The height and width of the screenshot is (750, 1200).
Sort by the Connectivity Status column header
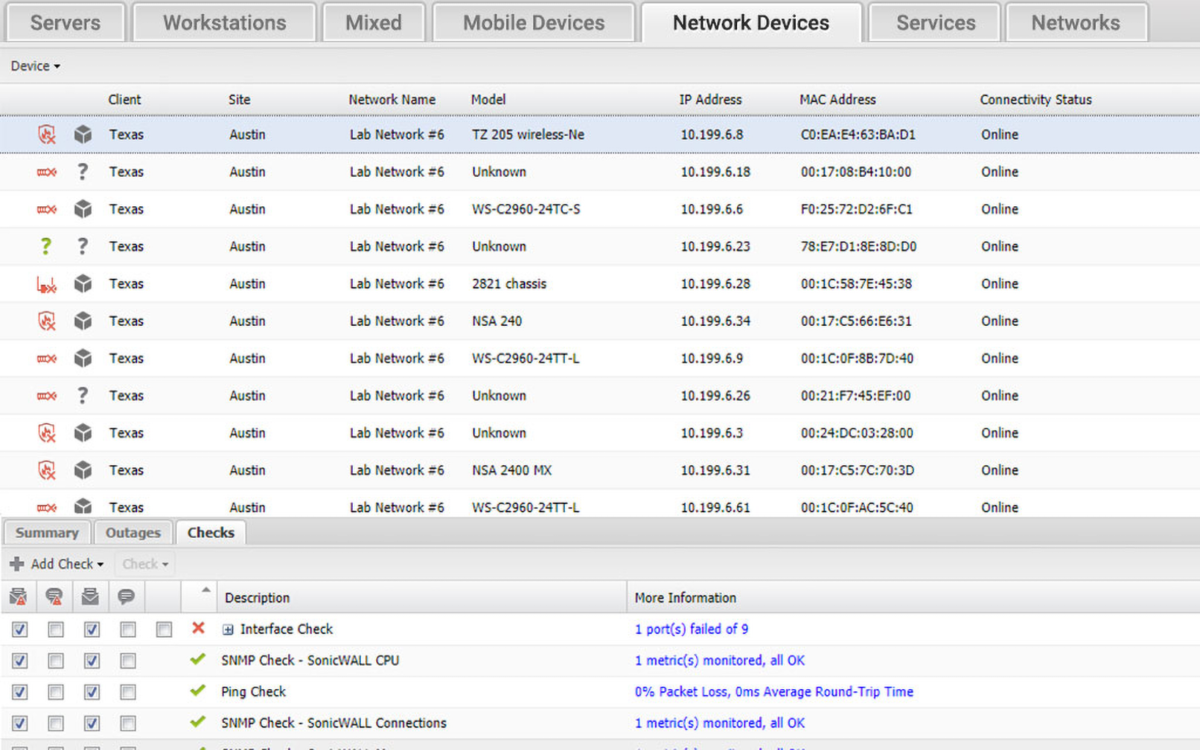[x=1035, y=99]
